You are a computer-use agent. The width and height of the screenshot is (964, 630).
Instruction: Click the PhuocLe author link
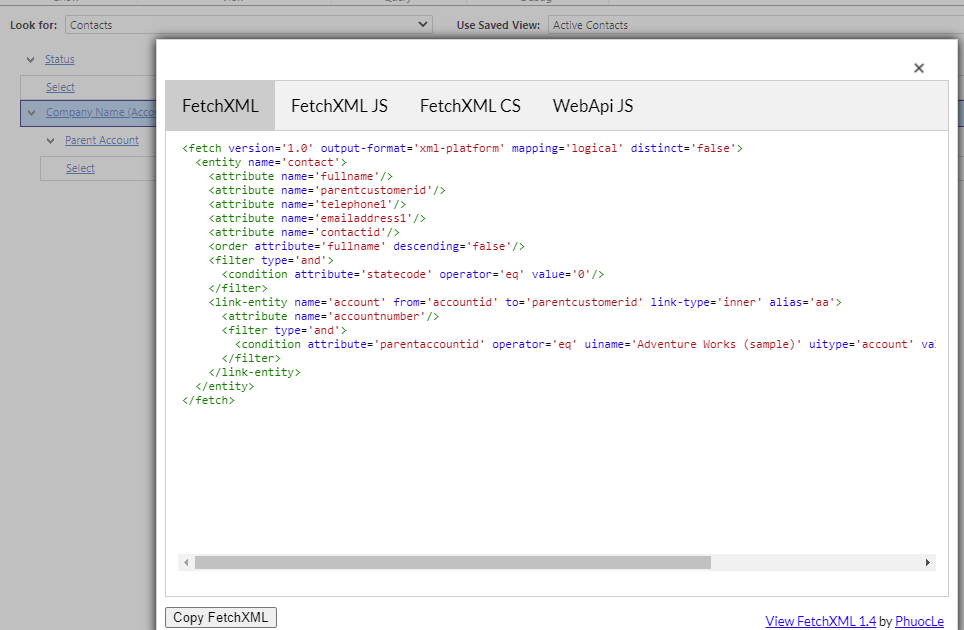tap(919, 621)
